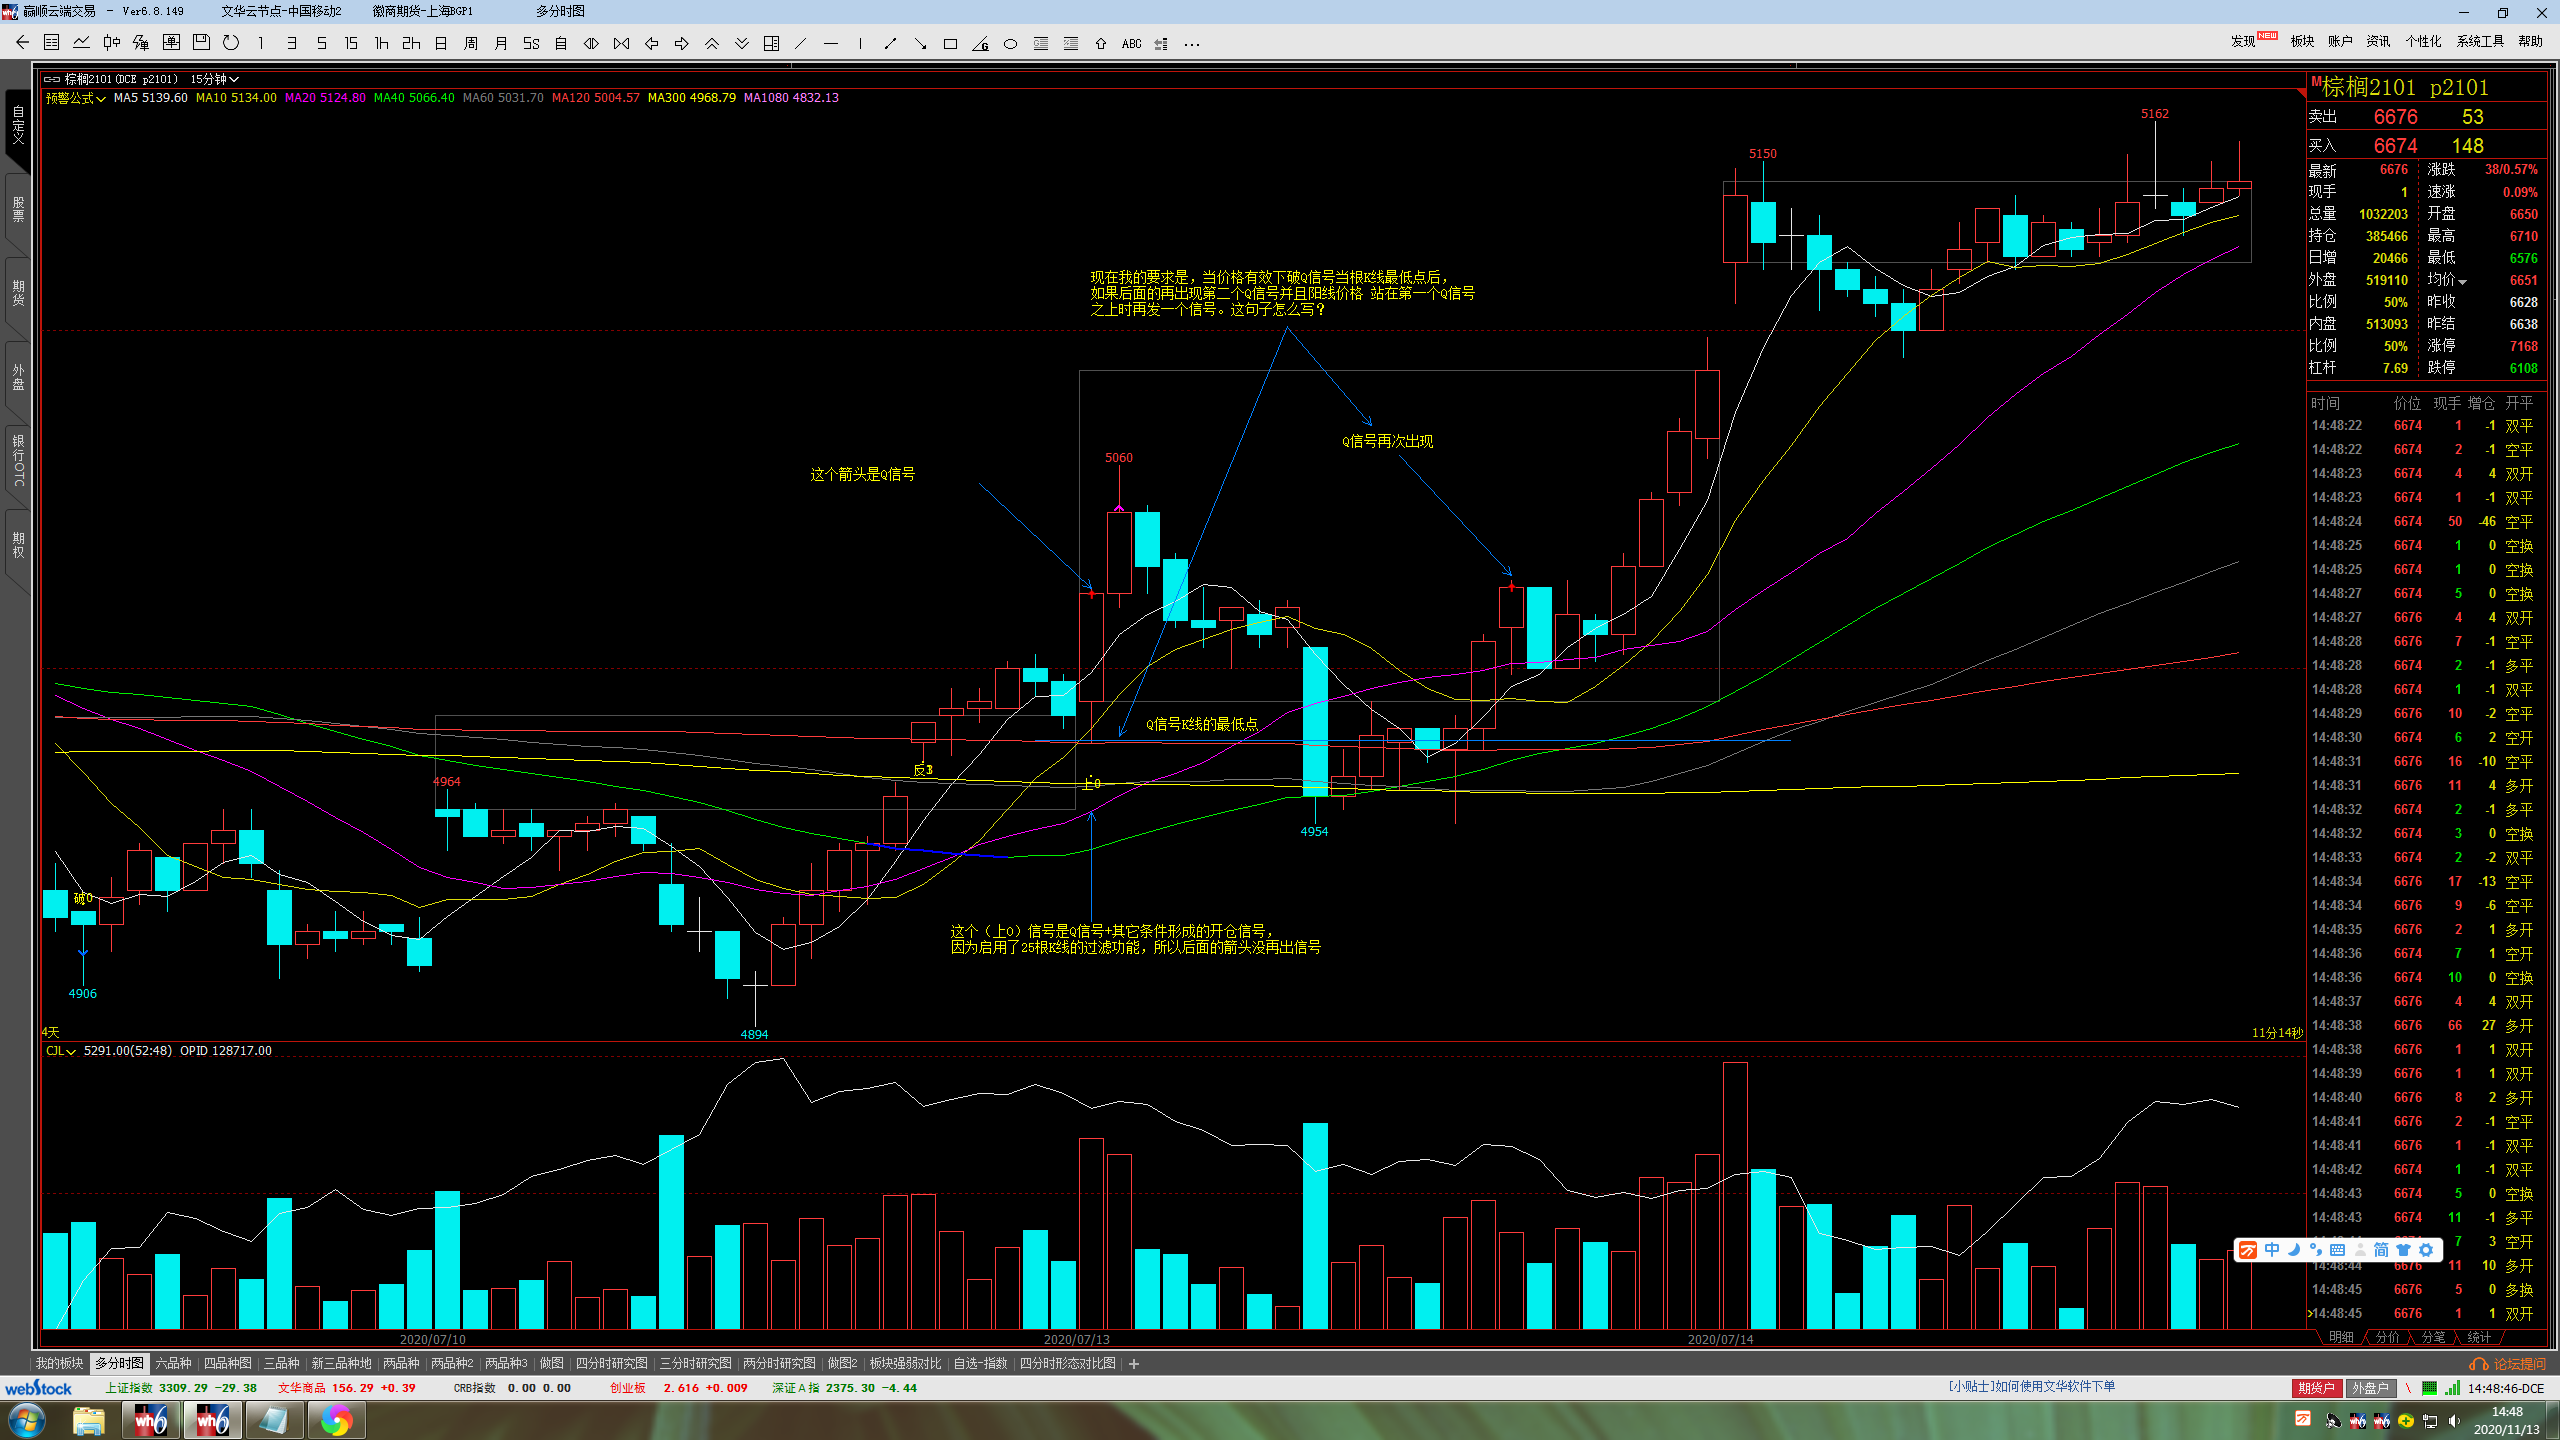Click the refresh circular arrow icon
Image resolution: width=2560 pixels, height=1440 pixels.
(x=231, y=43)
